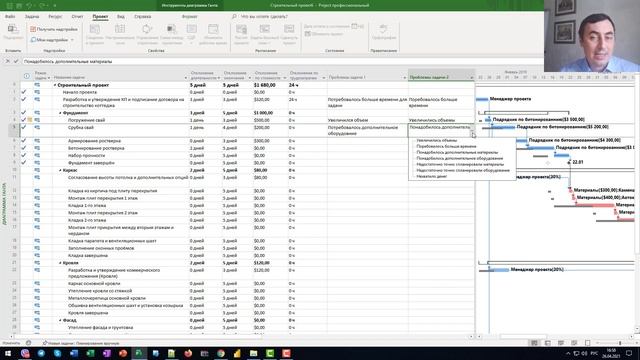Image resolution: width=640 pixels, height=360 pixels.
Task: Open Firefox from the taskbar
Action: click(188, 353)
